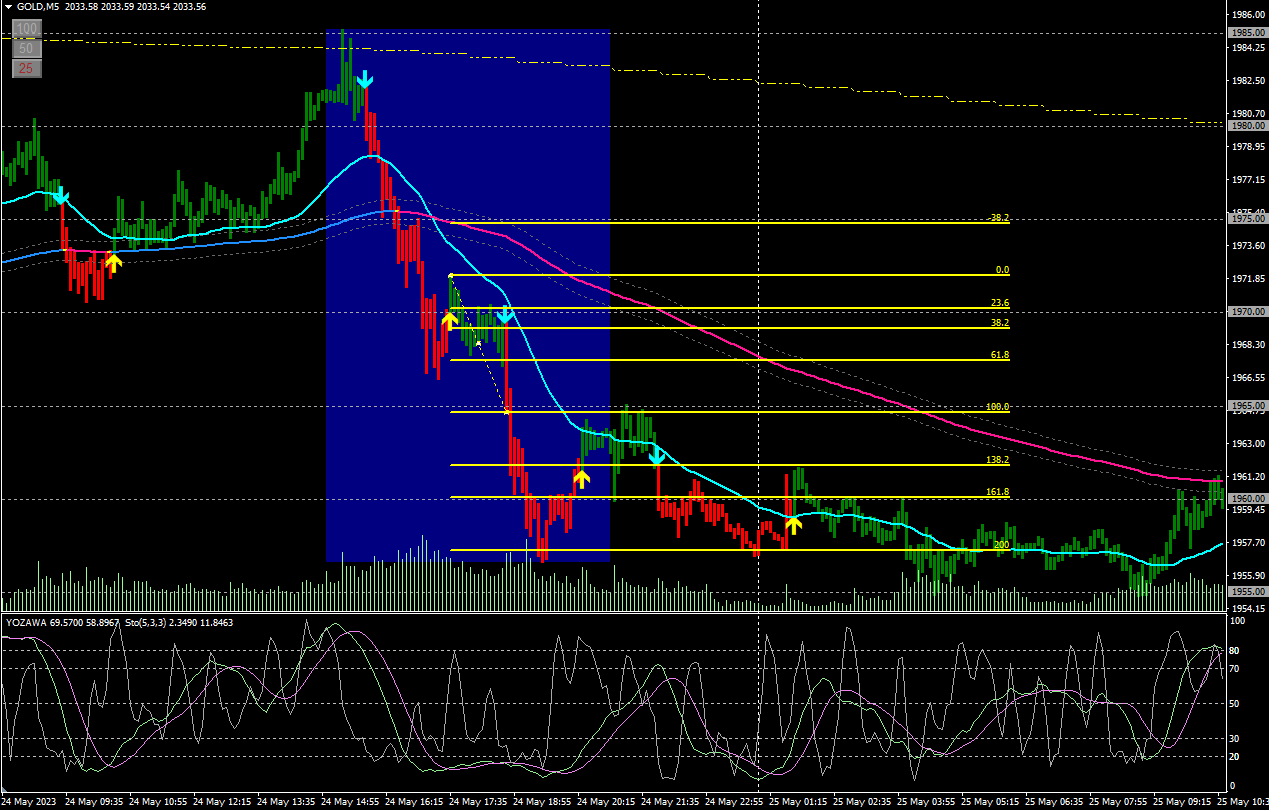Select the cyan down arrow near Fibonacci 38.2 line
The image size is (1269, 810).
click(505, 316)
